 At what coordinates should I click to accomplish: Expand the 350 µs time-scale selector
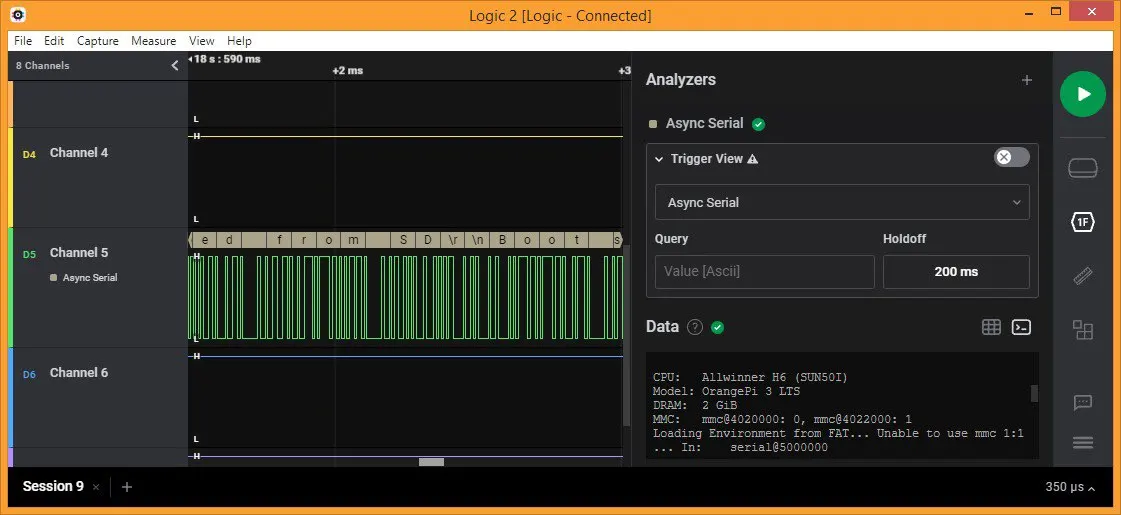(x=1071, y=488)
